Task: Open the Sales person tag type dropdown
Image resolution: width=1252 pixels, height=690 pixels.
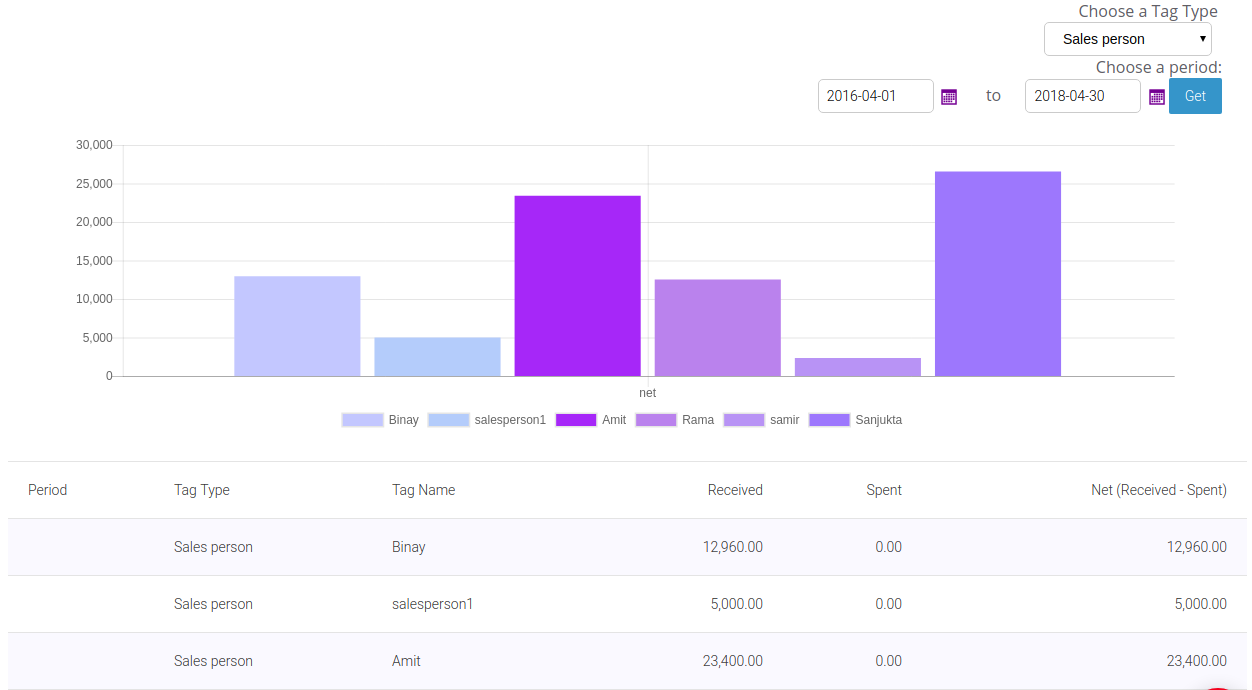Action: pos(1128,39)
